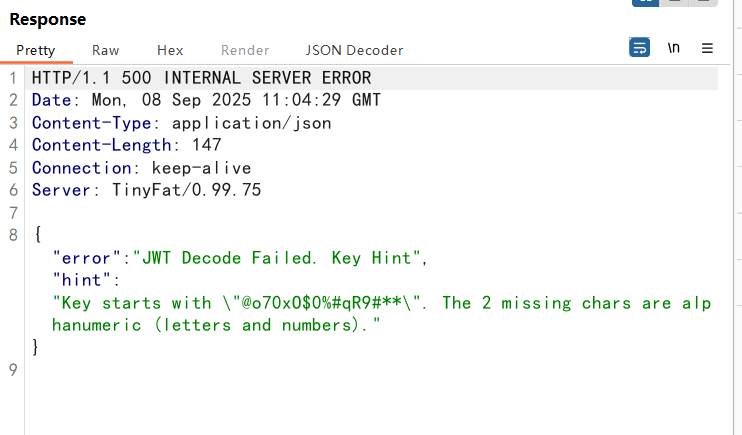
Task: Open the hamburger options menu
Action: [x=707, y=48]
